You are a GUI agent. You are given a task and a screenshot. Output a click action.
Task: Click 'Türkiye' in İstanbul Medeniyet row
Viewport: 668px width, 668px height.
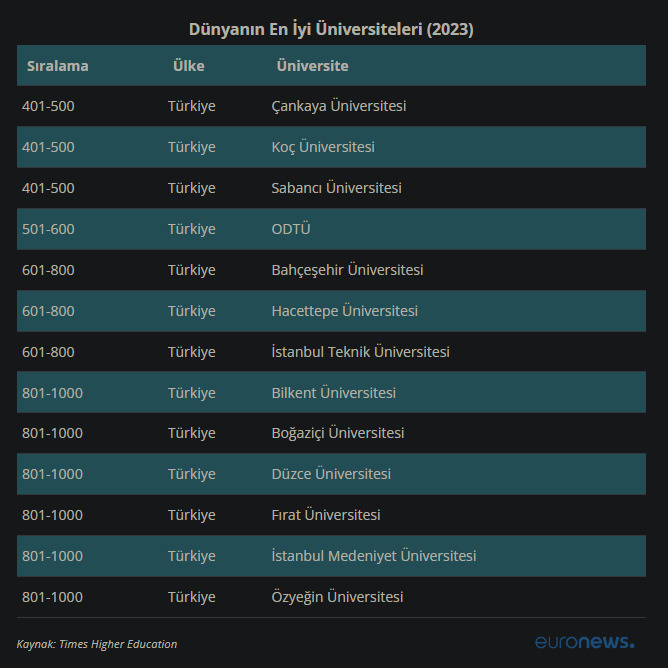tap(192, 556)
